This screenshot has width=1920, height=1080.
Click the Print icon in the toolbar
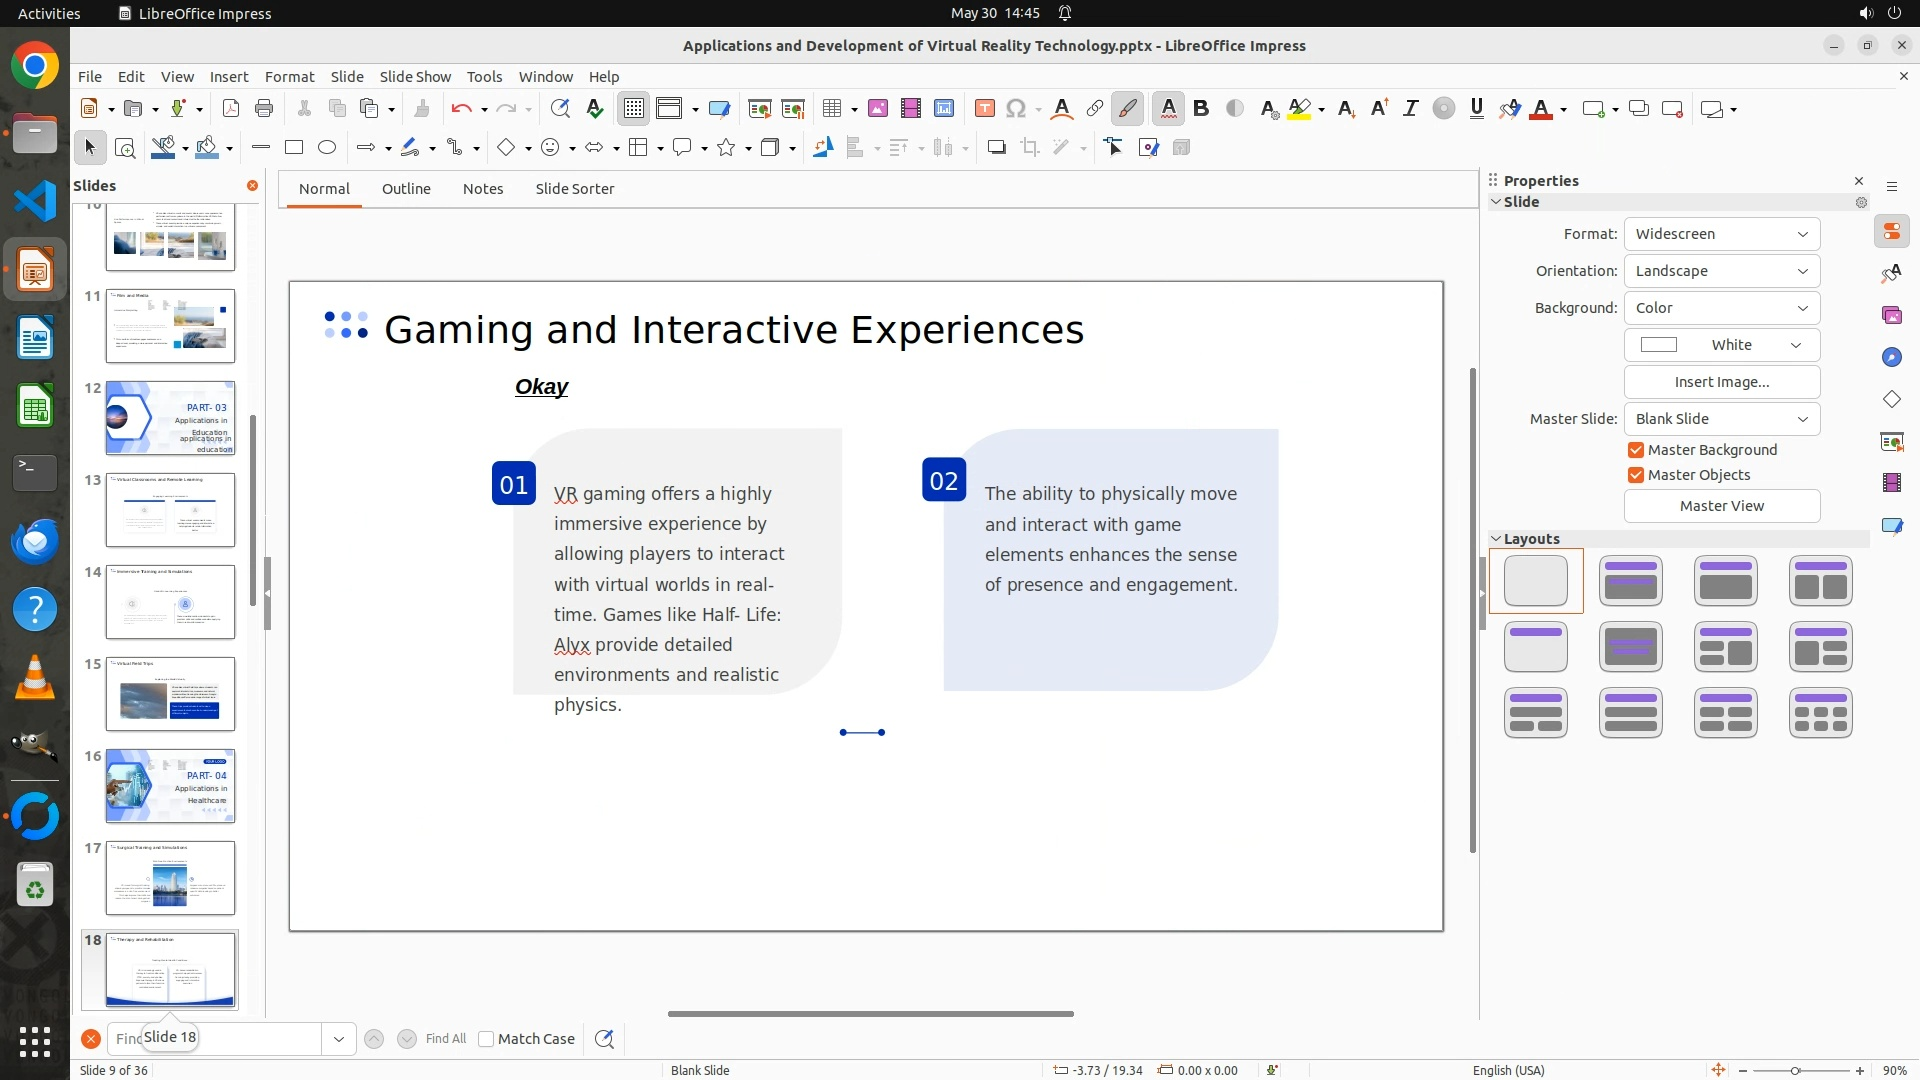[x=264, y=109]
